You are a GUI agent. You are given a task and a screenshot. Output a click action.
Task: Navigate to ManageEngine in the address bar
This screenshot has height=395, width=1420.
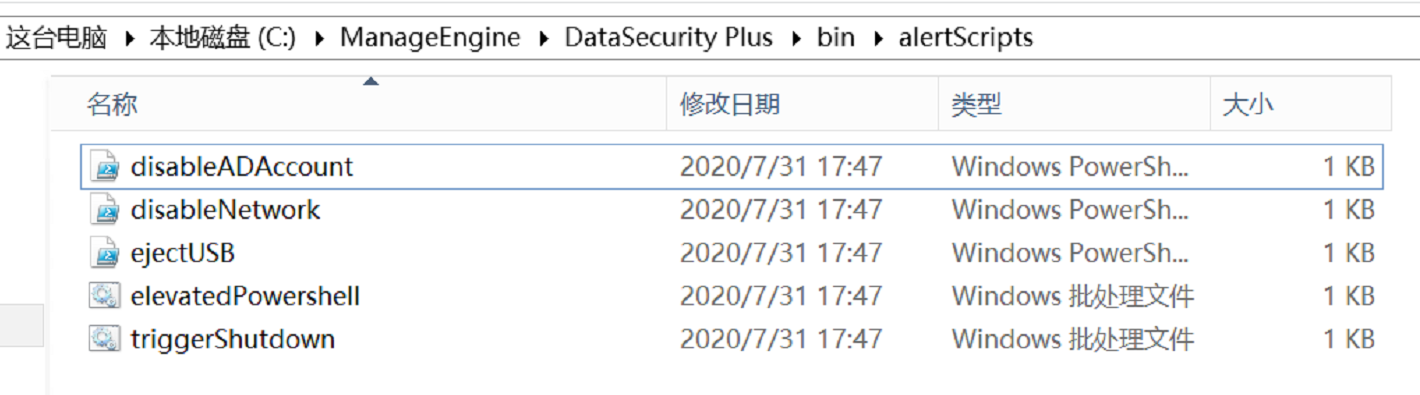[430, 38]
